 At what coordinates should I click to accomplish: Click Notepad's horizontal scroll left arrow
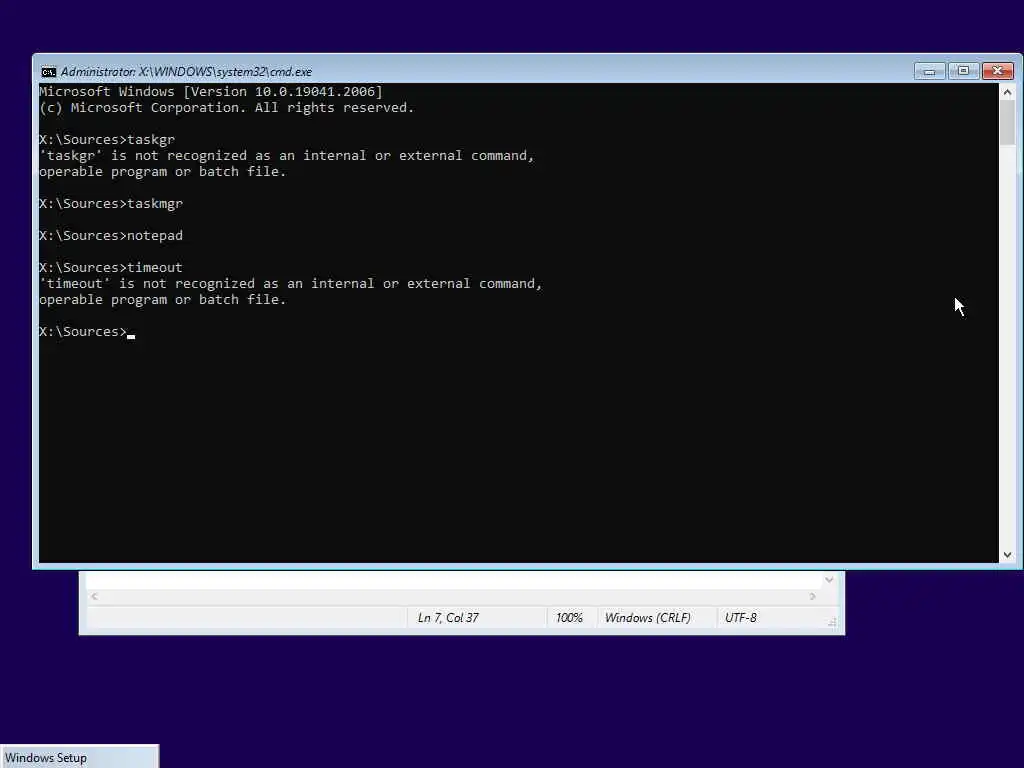(95, 596)
